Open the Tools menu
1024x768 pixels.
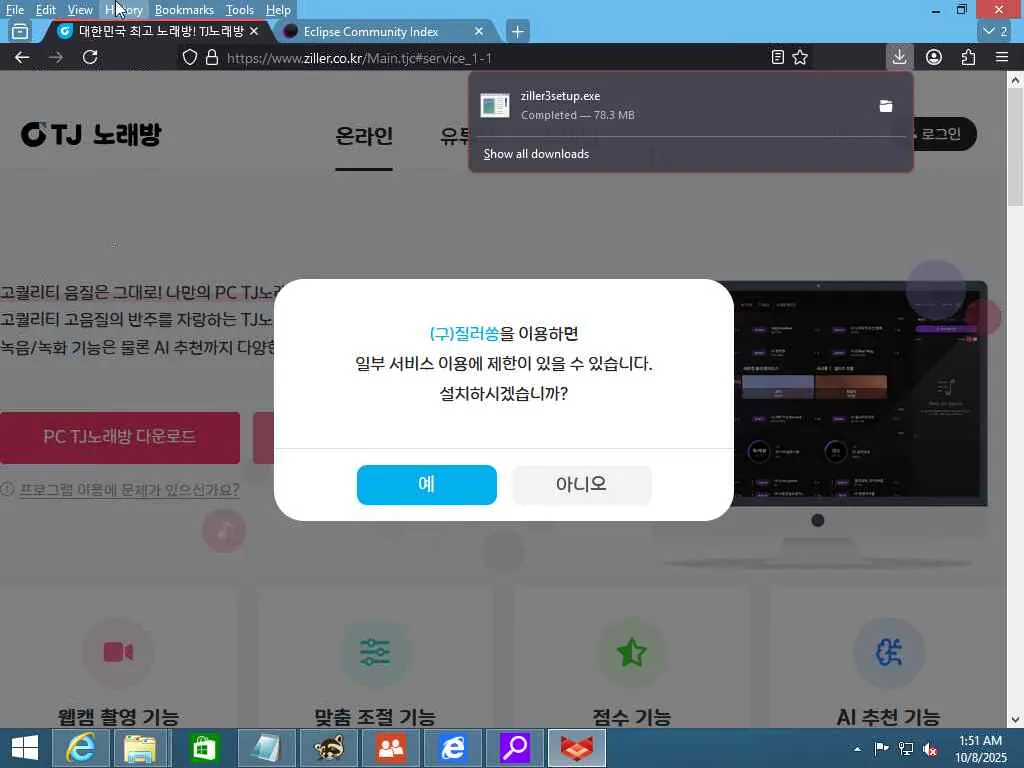click(239, 10)
